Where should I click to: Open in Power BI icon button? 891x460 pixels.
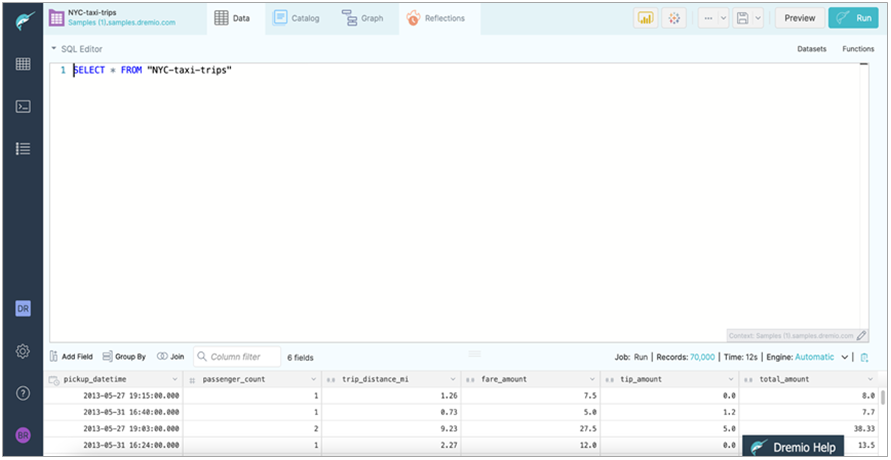[645, 18]
